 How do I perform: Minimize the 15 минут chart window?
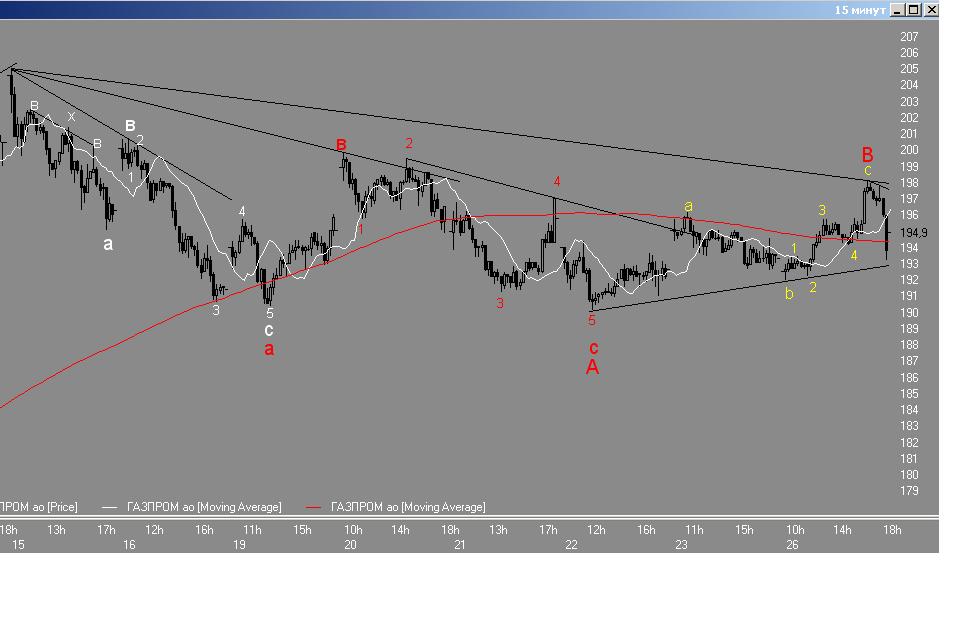(x=898, y=10)
